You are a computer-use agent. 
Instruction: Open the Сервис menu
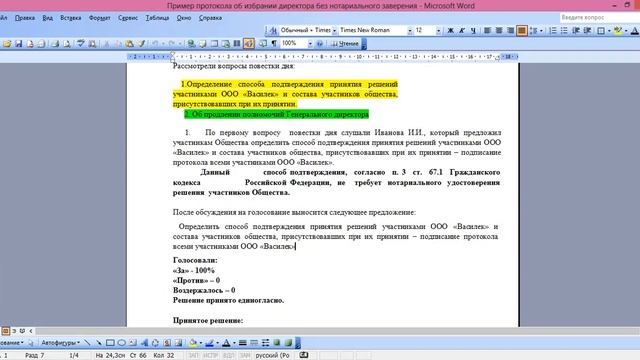tap(128, 18)
